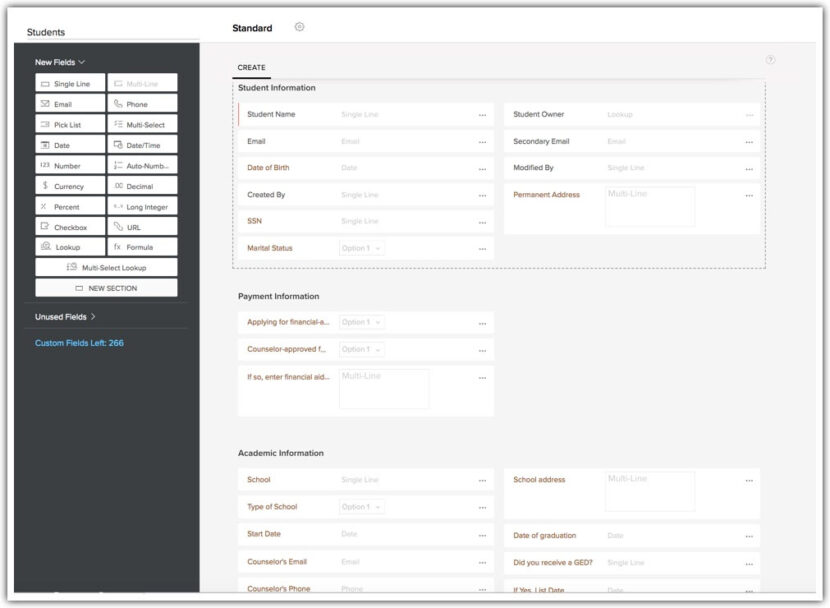Open layout settings via the gear icon
The image size is (830, 608).
298,28
